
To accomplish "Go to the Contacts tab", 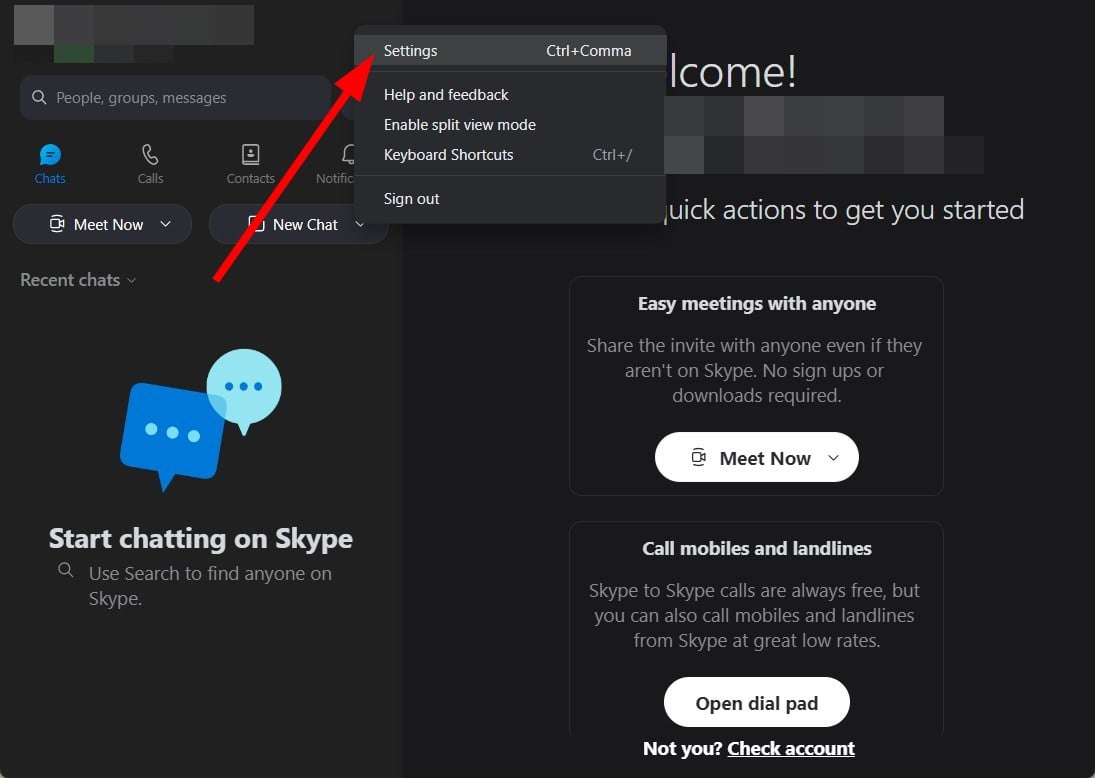I will pyautogui.click(x=251, y=164).
